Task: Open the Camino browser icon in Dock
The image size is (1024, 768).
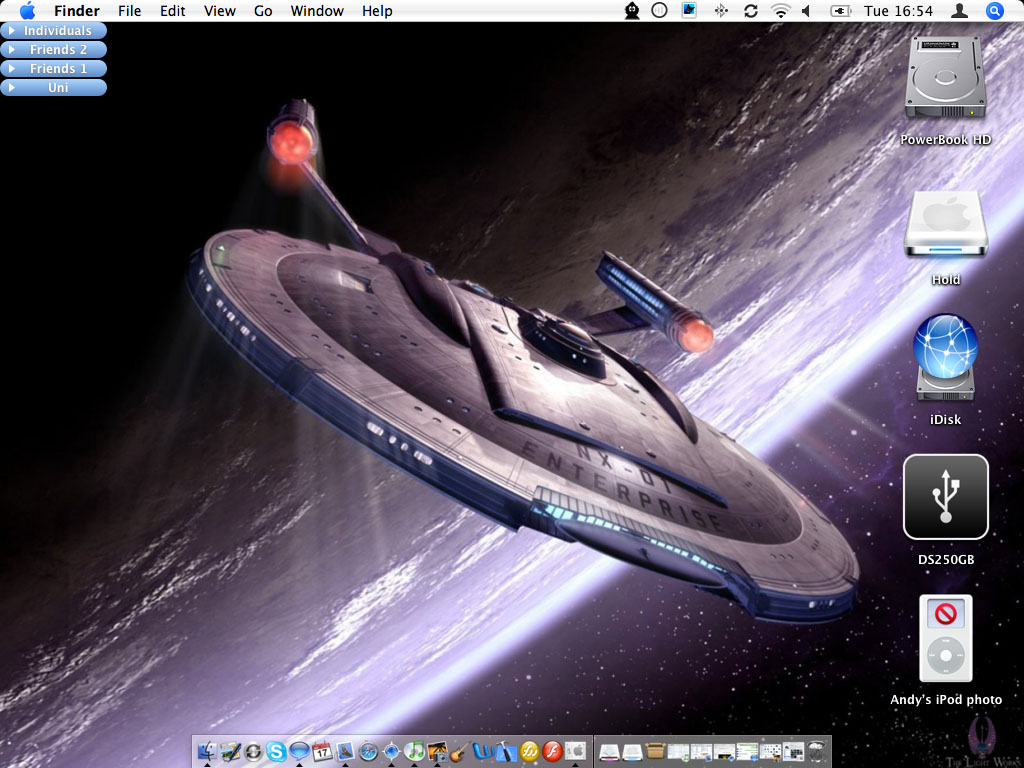Action: point(391,752)
